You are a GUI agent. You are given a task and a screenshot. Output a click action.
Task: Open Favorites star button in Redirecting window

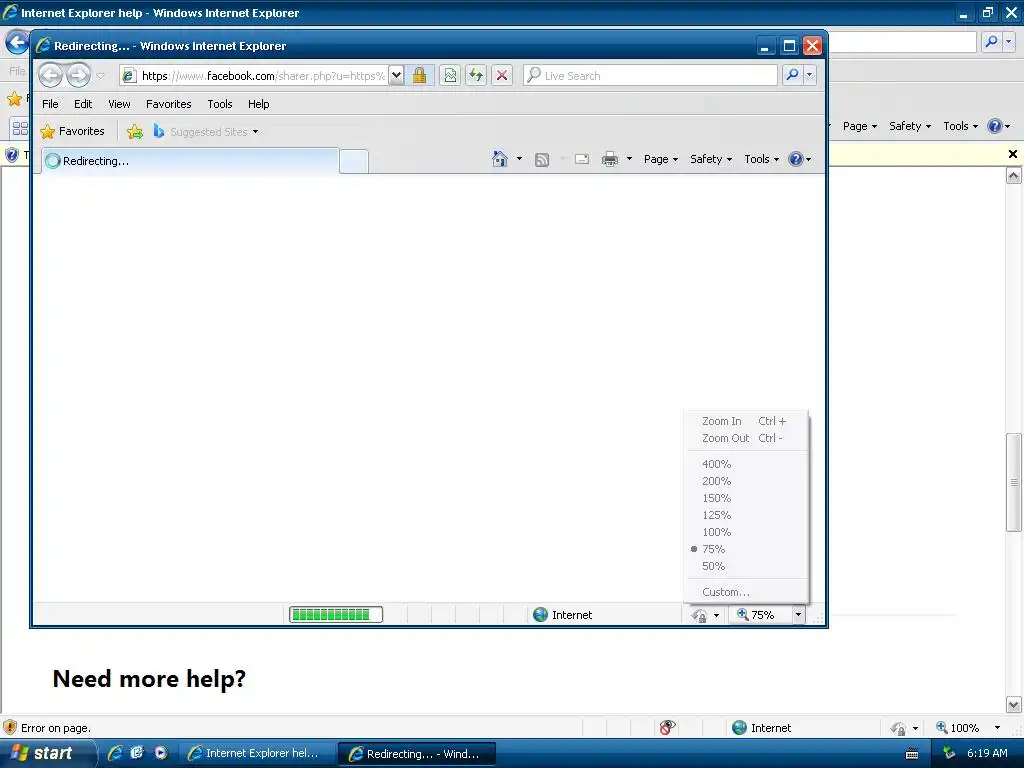[x=72, y=131]
